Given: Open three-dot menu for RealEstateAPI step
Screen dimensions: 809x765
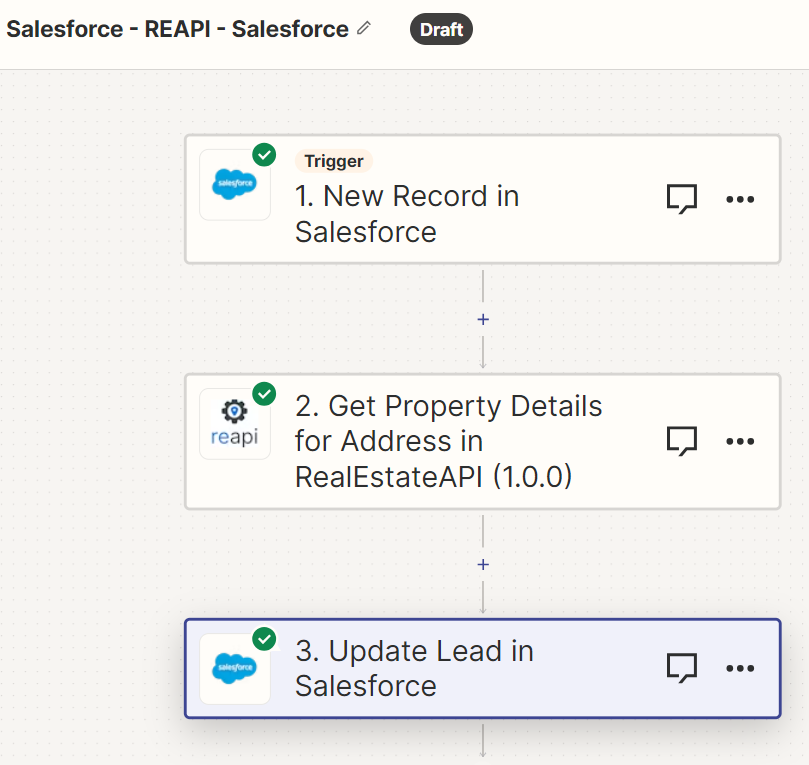Looking at the screenshot, I should 740,441.
